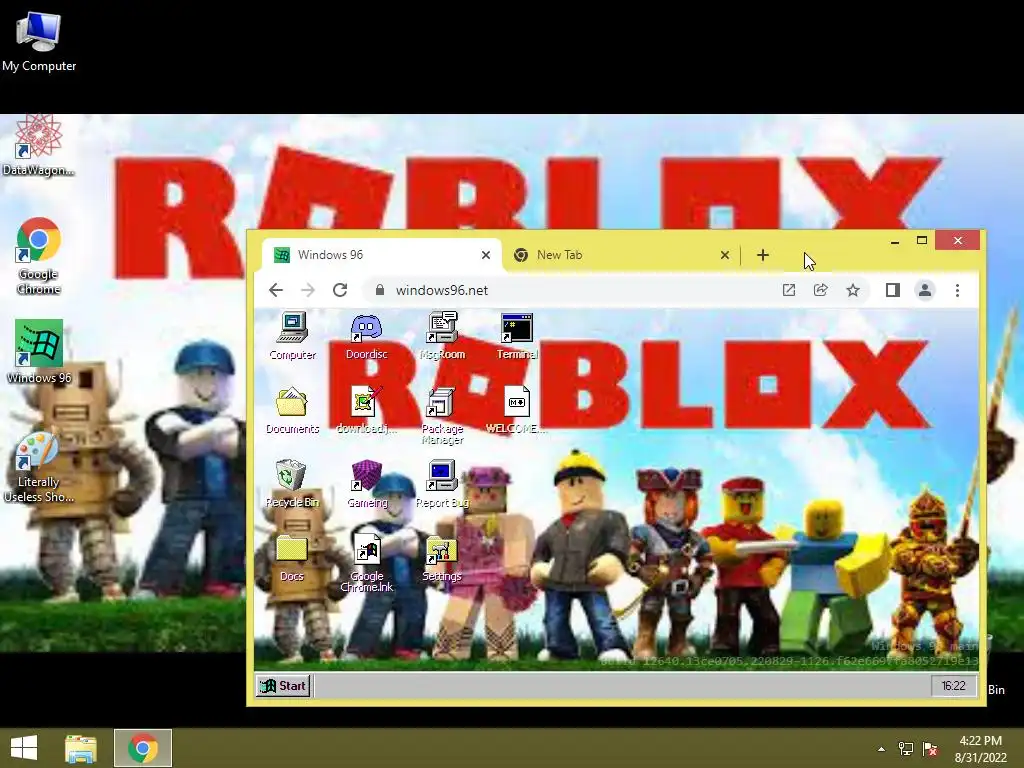Minimize the Chrome window
Viewport: 1024px width, 768px height.
coord(895,241)
